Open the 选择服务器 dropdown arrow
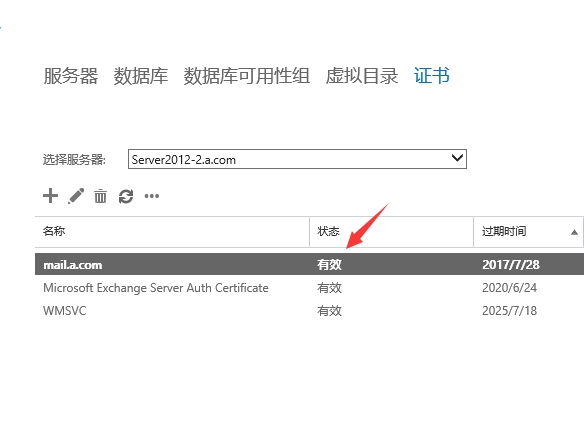 click(x=457, y=158)
